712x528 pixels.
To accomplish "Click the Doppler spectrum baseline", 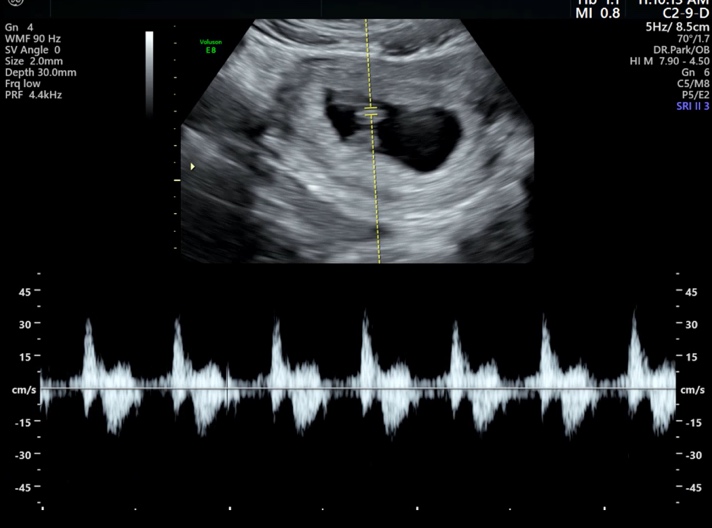I will pyautogui.click(x=358, y=389).
